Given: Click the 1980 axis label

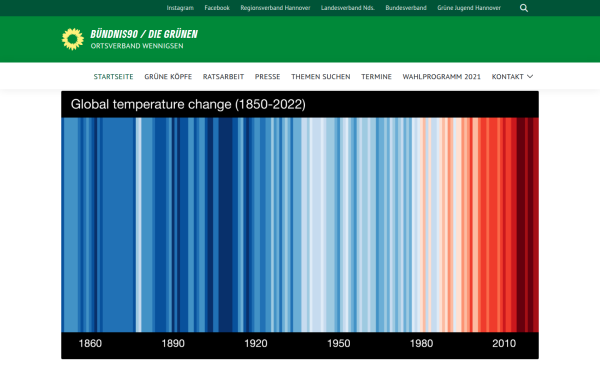Looking at the screenshot, I should (x=421, y=343).
